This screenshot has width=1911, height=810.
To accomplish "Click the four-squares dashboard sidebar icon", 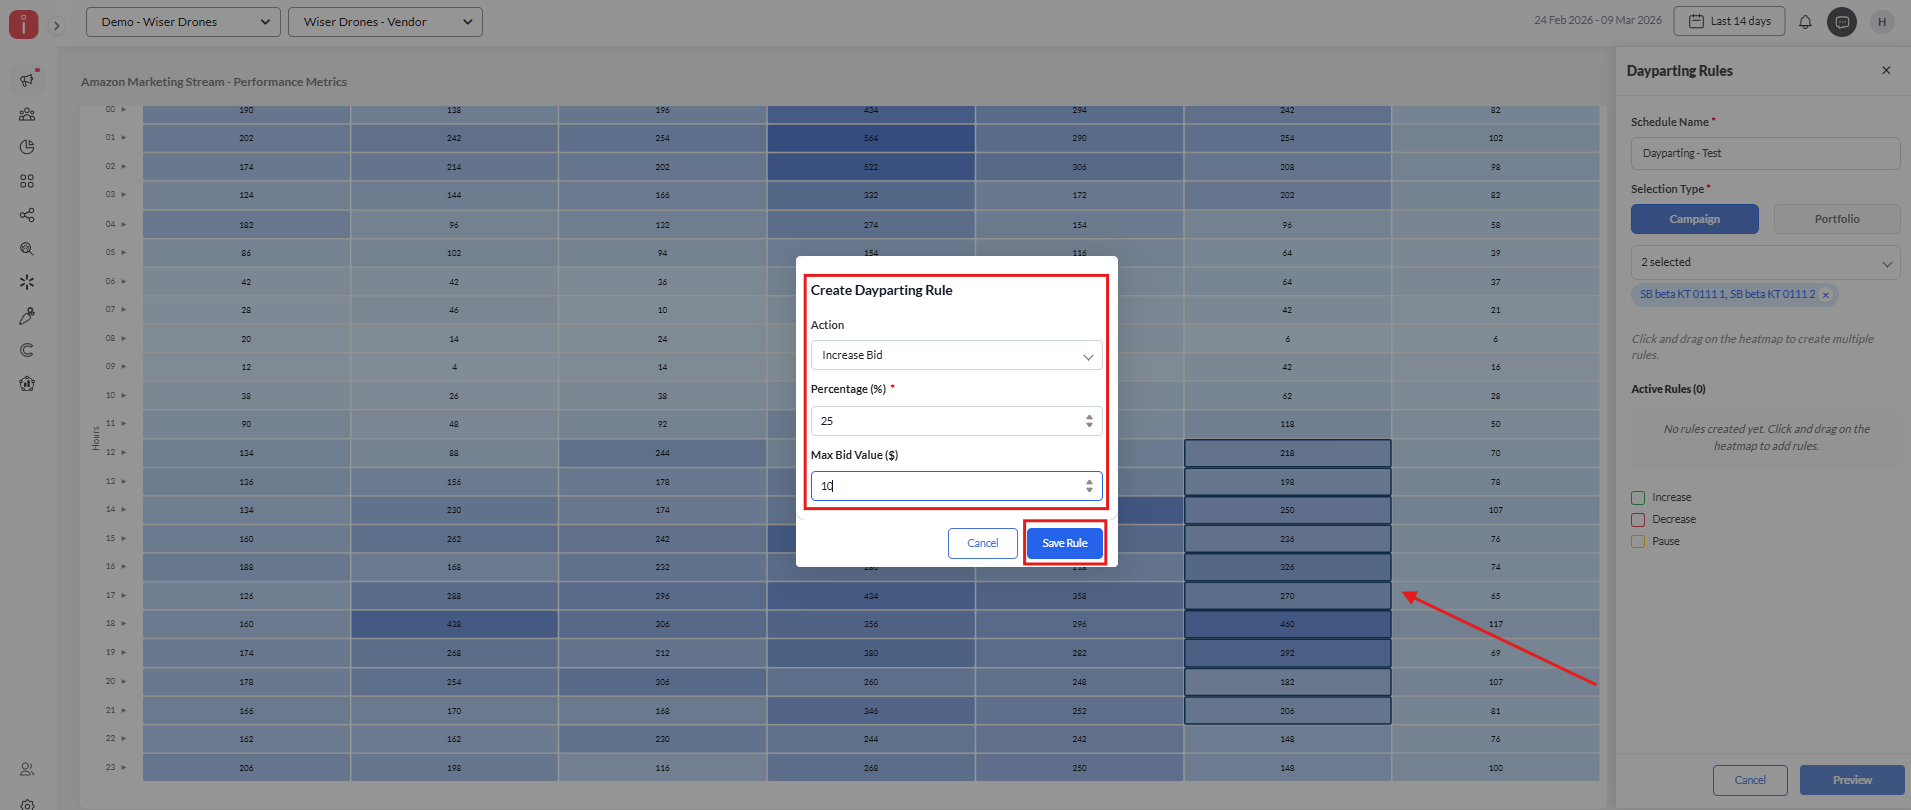I will (x=27, y=181).
